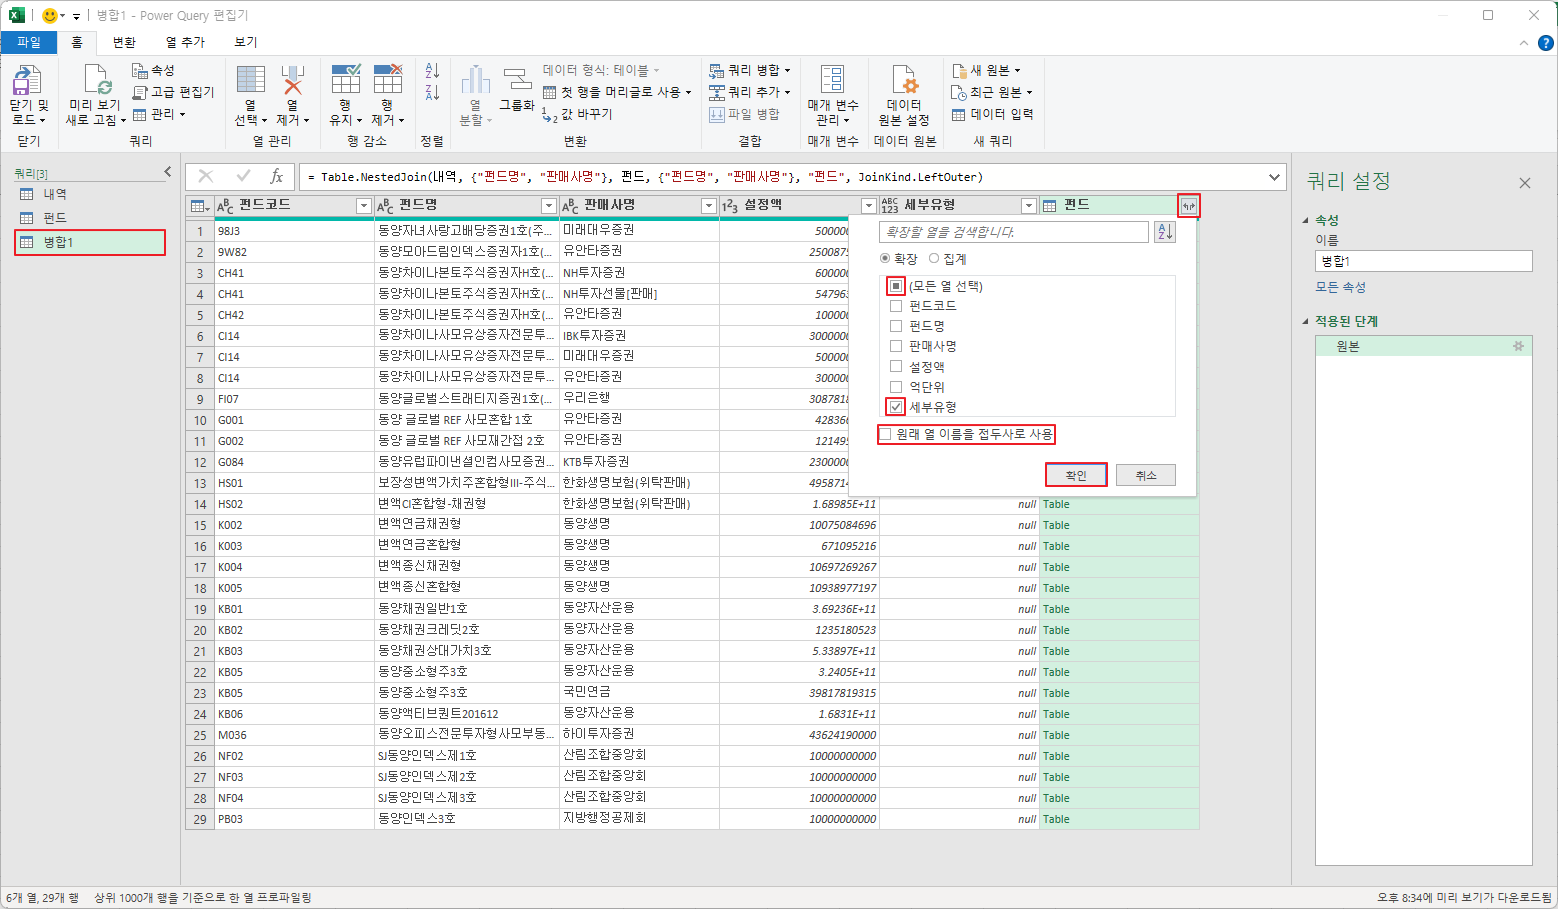
Task: Check the 펀드코드 checkbox in popup
Action: pos(896,306)
